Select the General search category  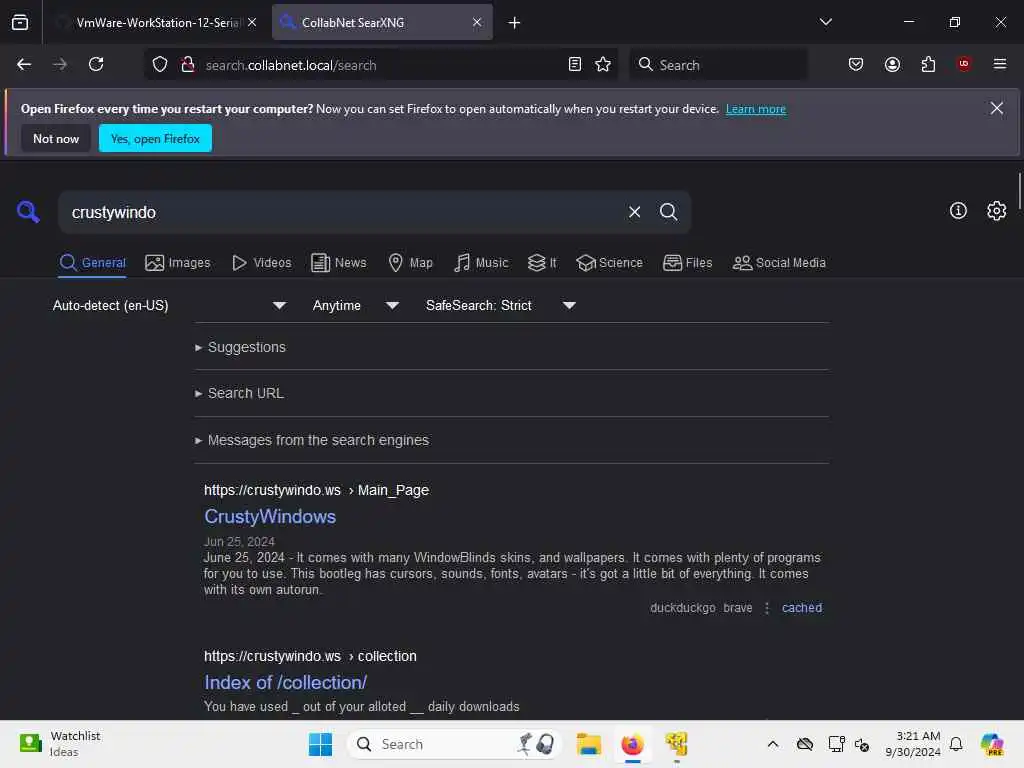click(92, 263)
